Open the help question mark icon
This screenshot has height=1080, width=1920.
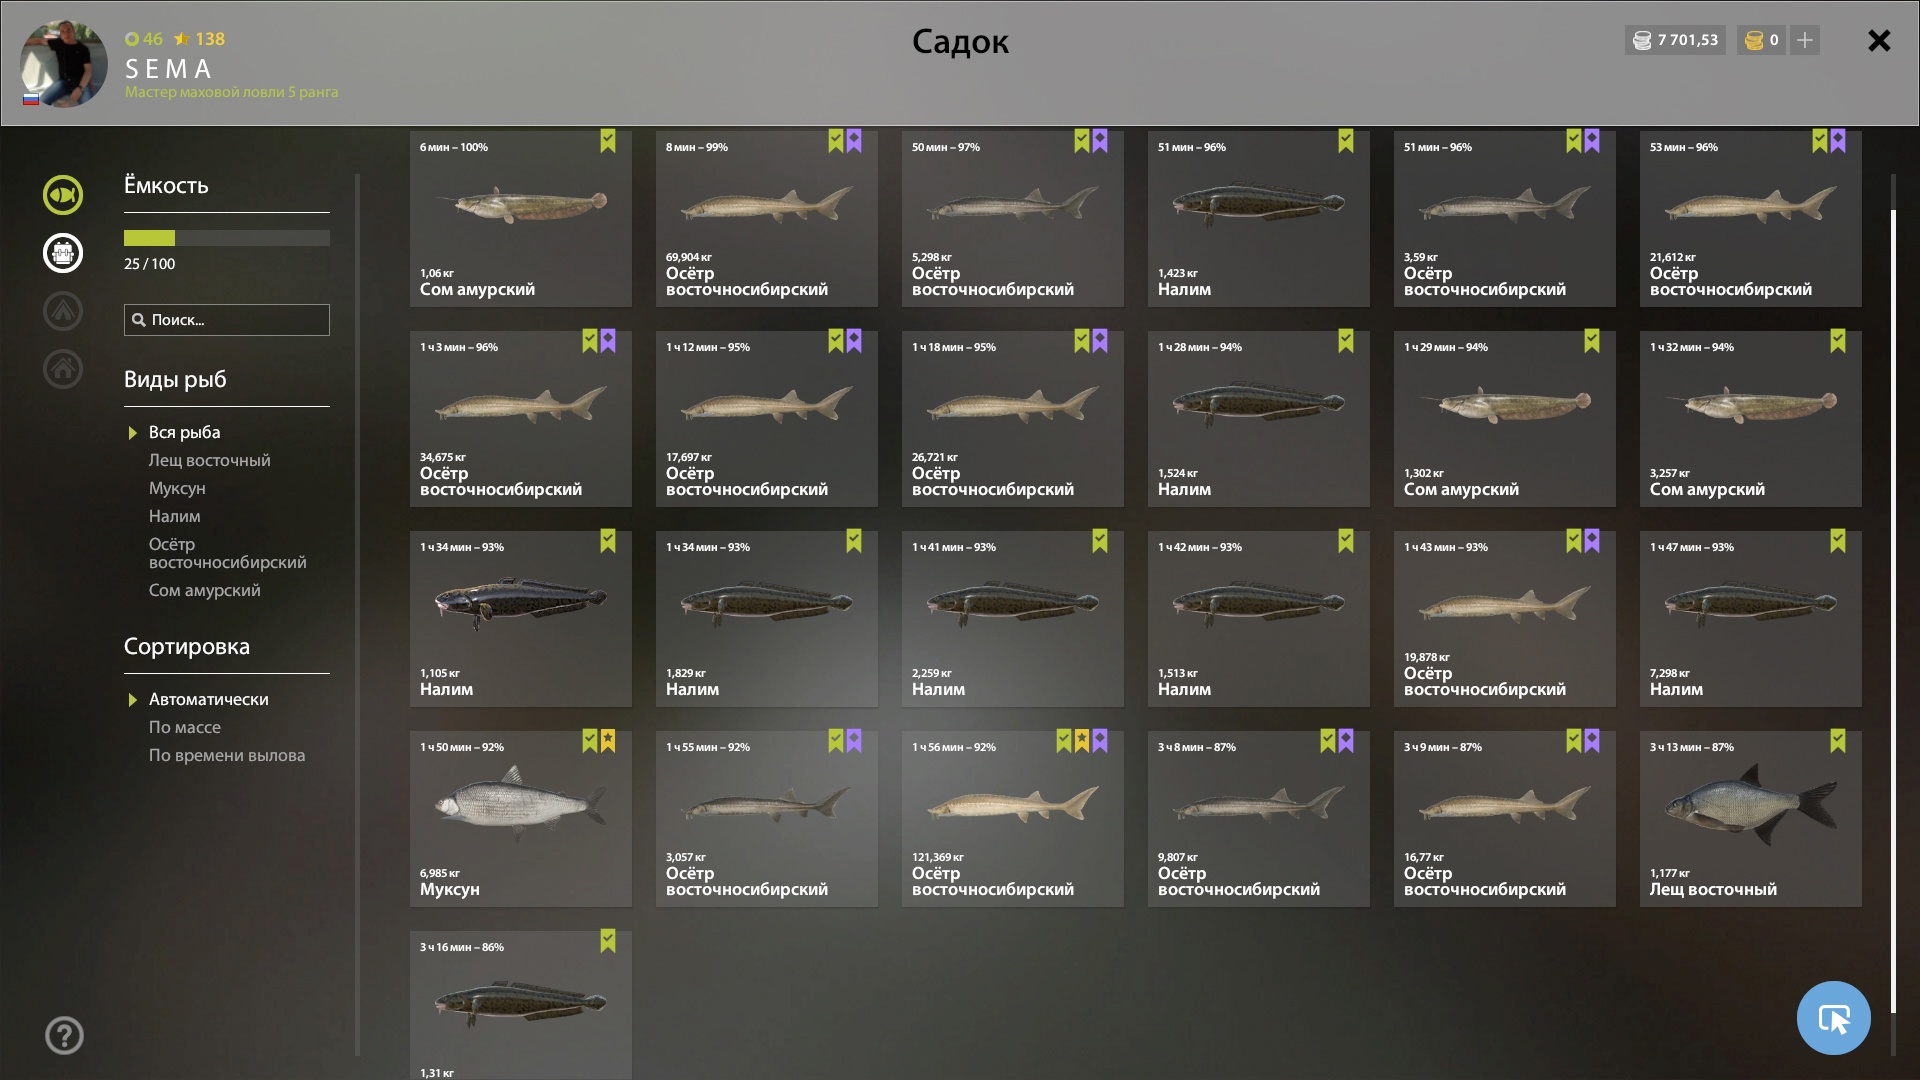pos(64,1035)
